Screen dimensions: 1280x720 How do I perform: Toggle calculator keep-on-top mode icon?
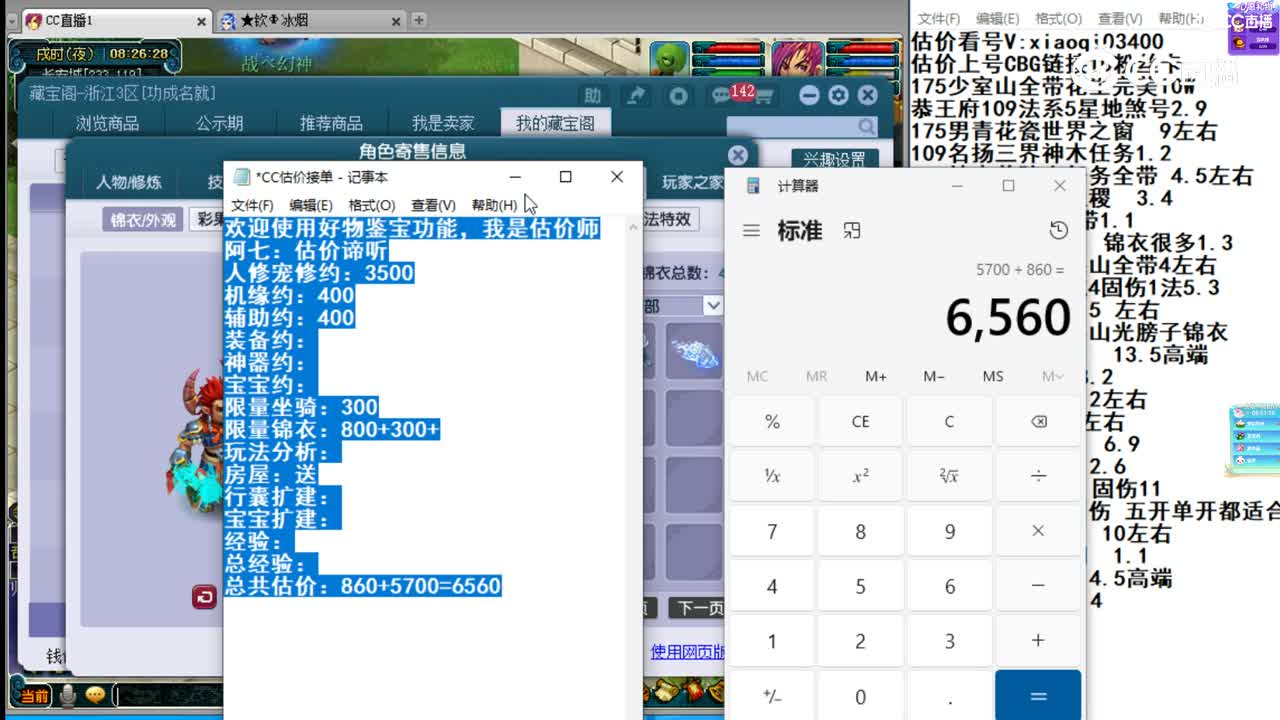tap(851, 231)
